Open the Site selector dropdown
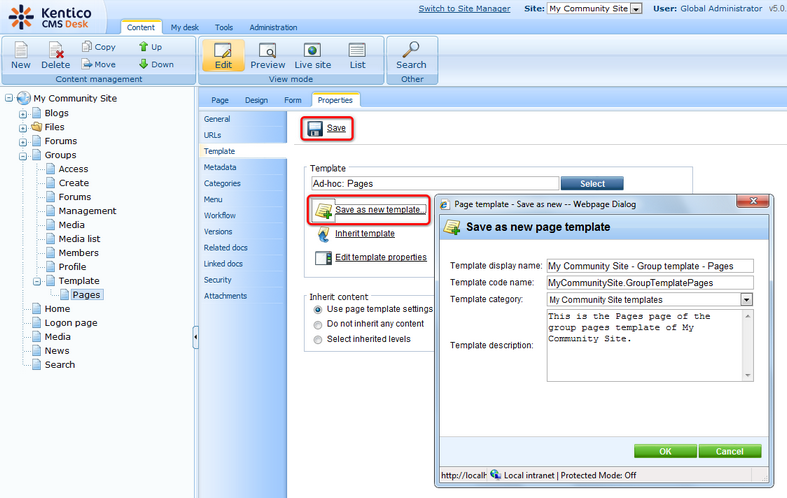This screenshot has width=787, height=498. 636,9
